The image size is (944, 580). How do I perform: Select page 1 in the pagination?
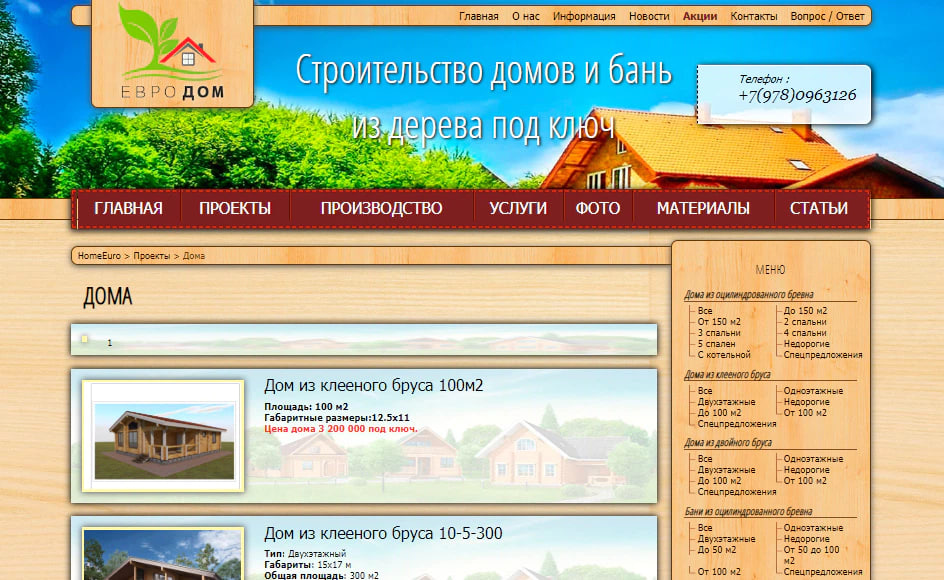(x=110, y=343)
